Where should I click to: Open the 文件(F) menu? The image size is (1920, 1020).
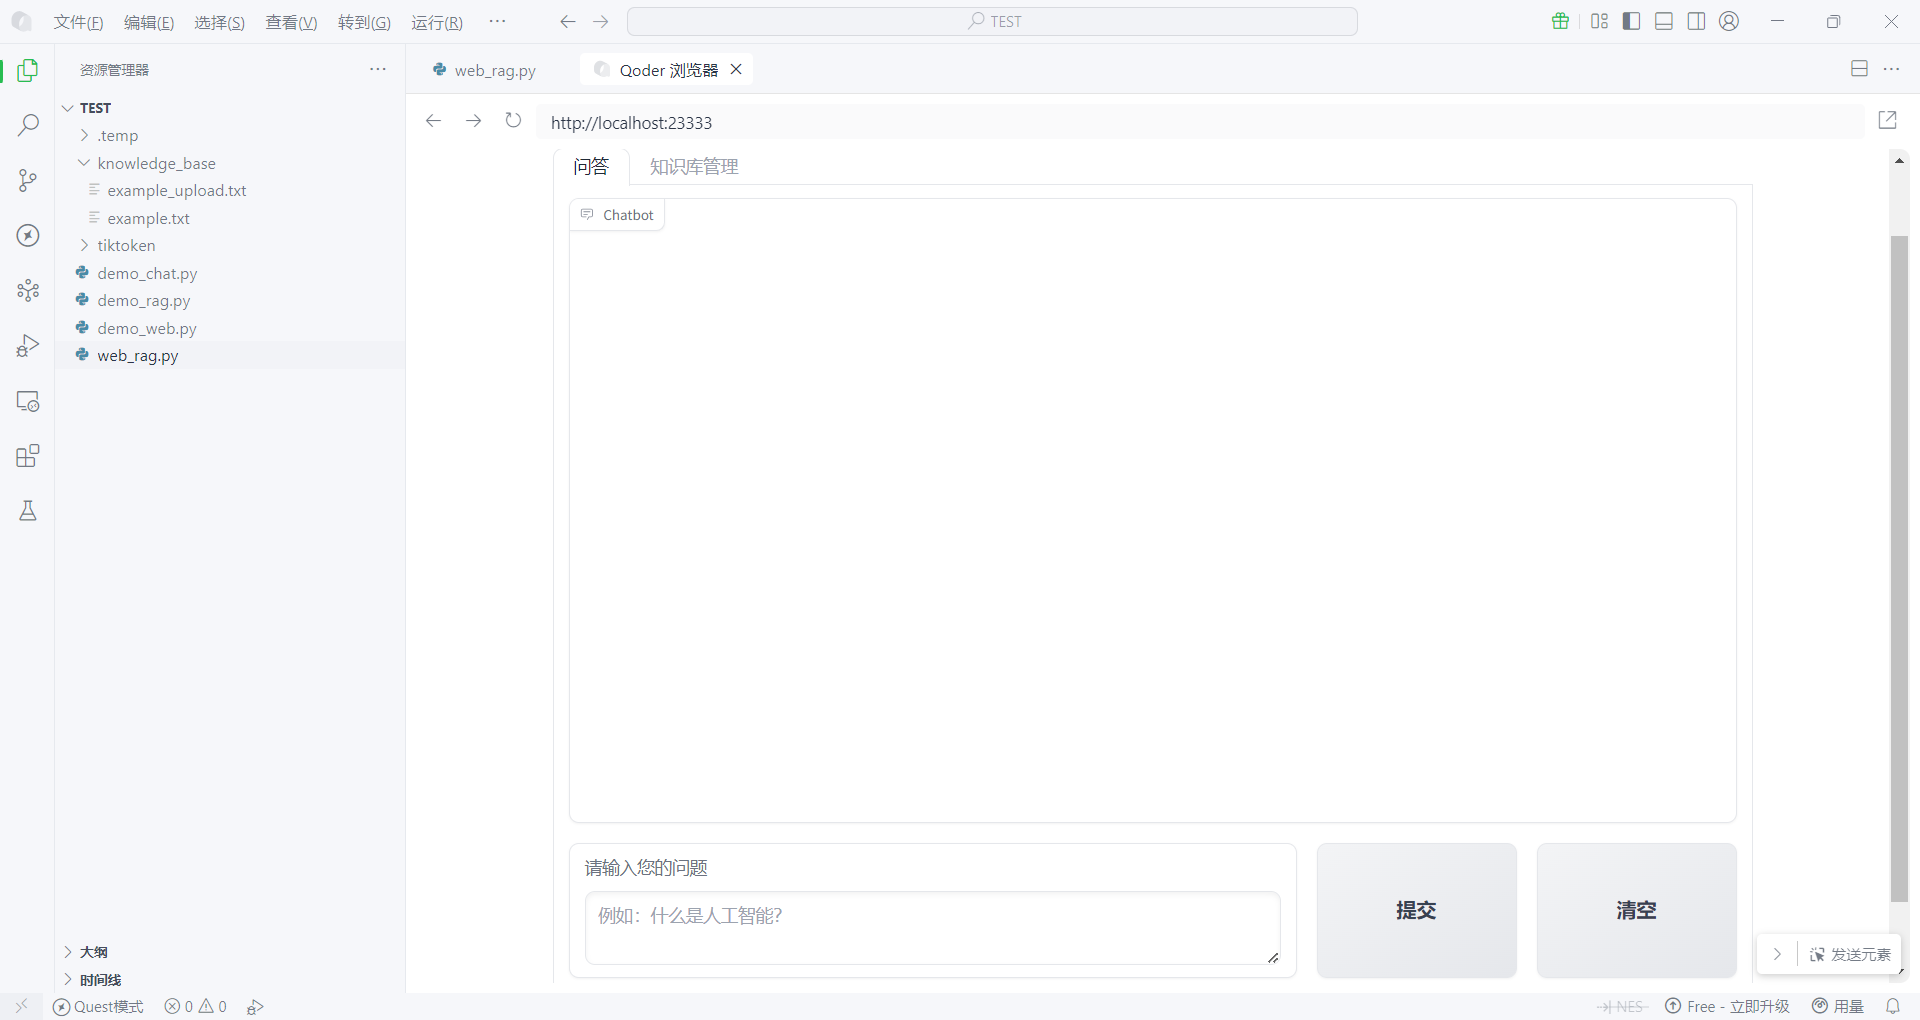[x=79, y=22]
